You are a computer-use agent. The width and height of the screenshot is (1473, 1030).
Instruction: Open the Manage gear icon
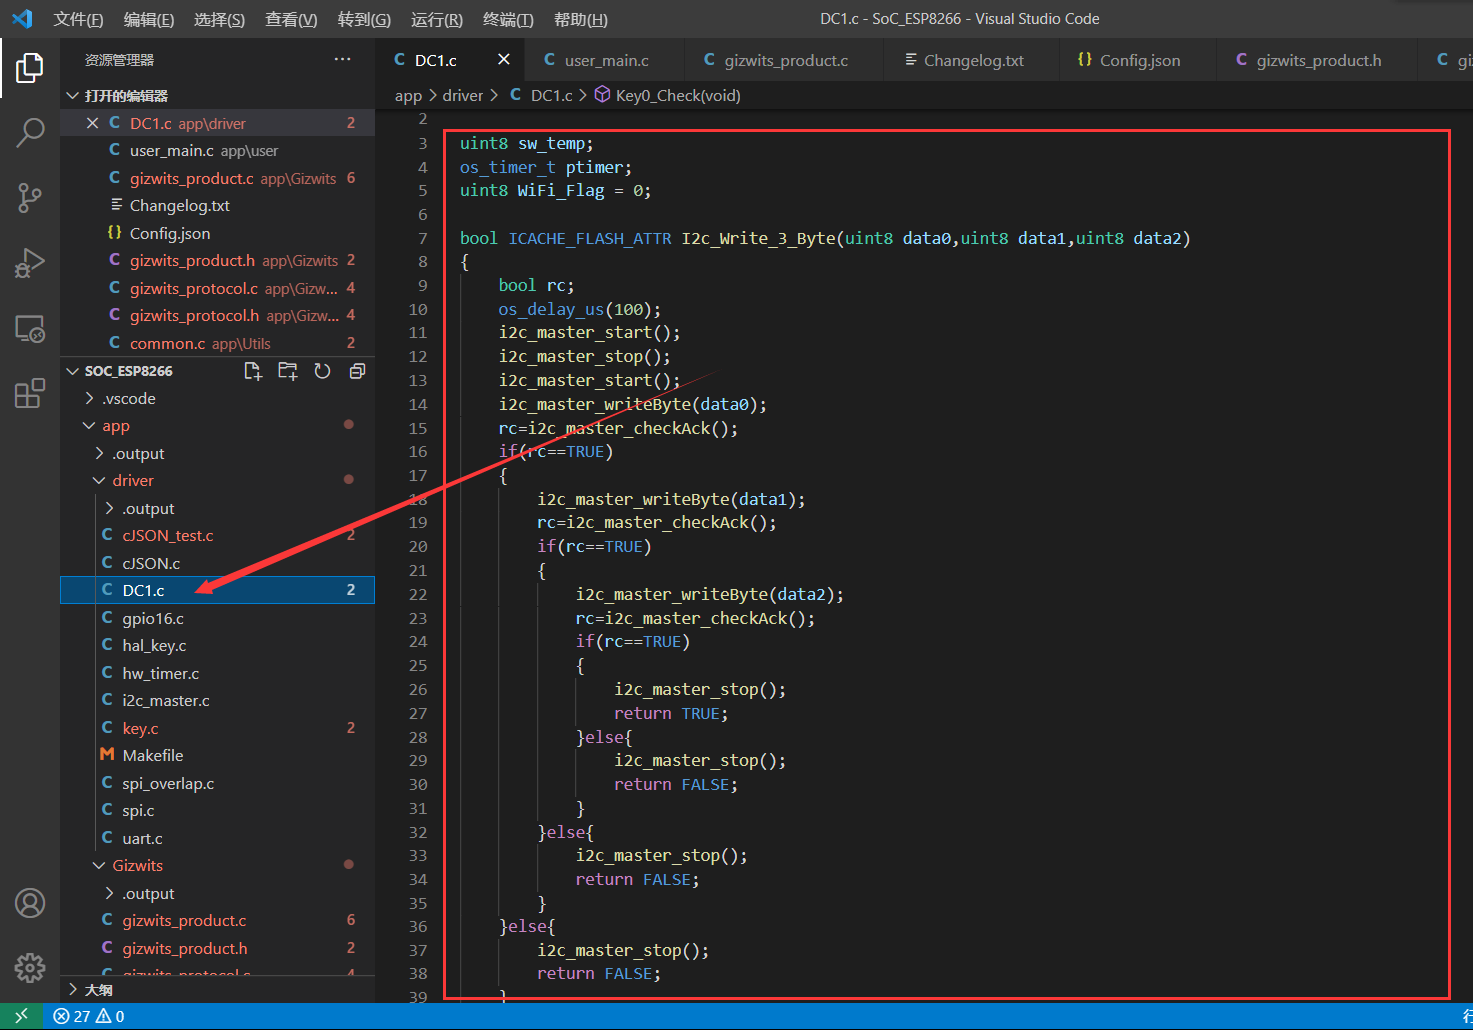coord(30,967)
